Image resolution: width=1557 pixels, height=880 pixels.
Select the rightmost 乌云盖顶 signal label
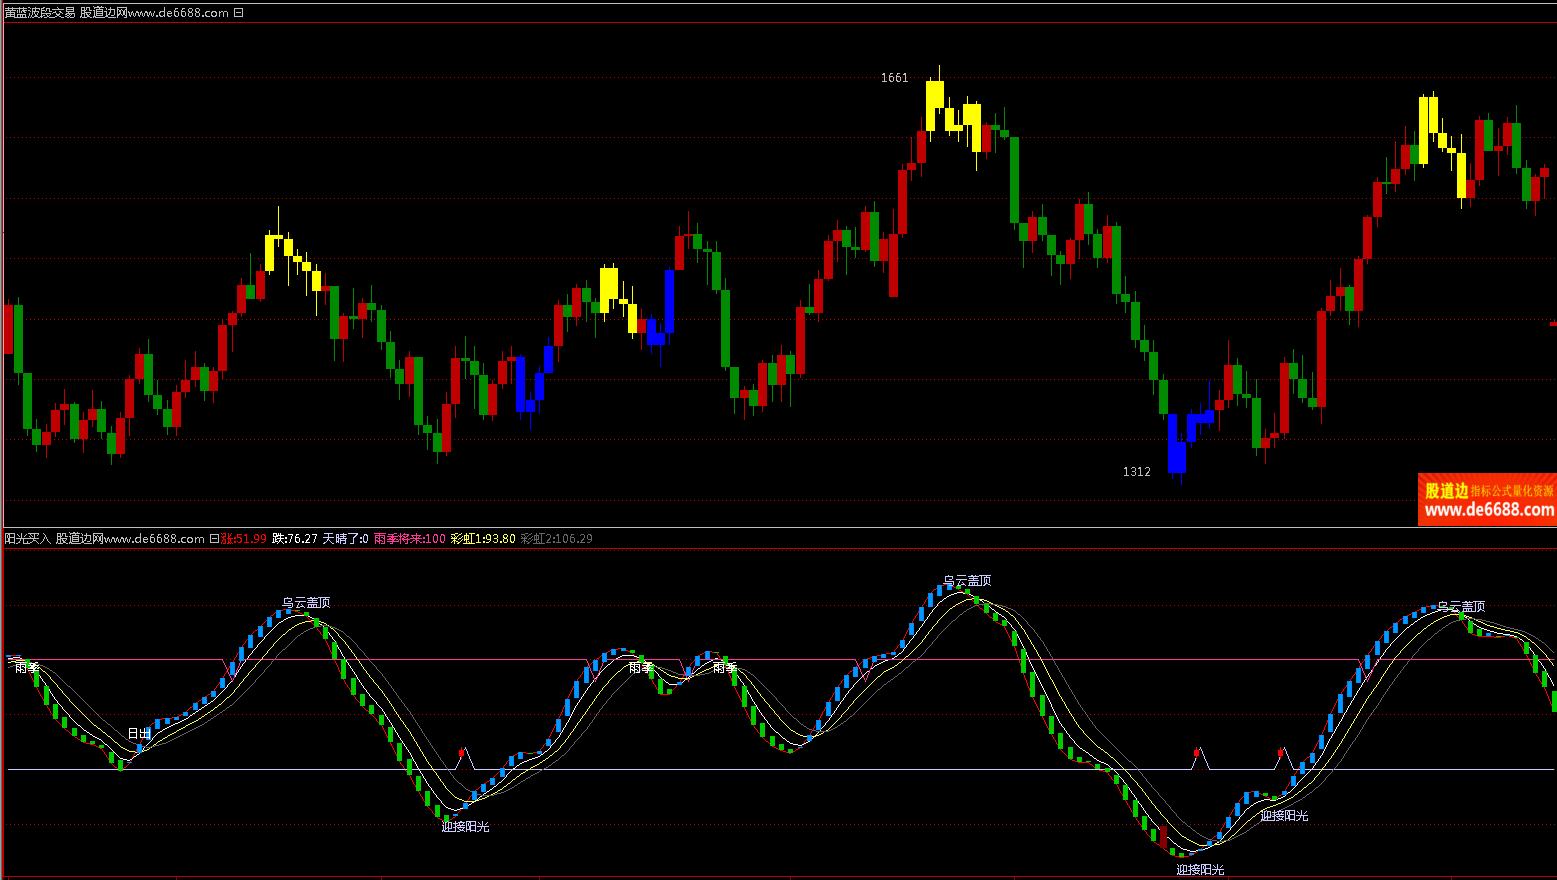pyautogui.click(x=1461, y=607)
